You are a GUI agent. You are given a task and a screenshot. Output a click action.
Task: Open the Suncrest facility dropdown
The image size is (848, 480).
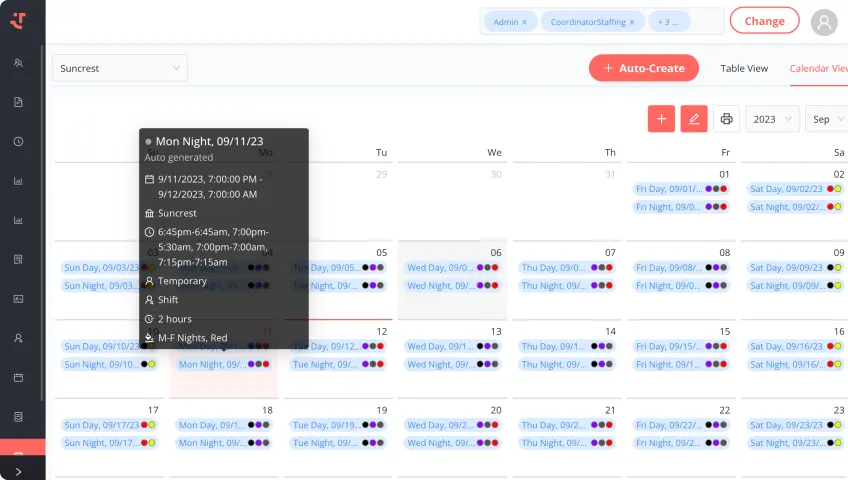pos(120,68)
